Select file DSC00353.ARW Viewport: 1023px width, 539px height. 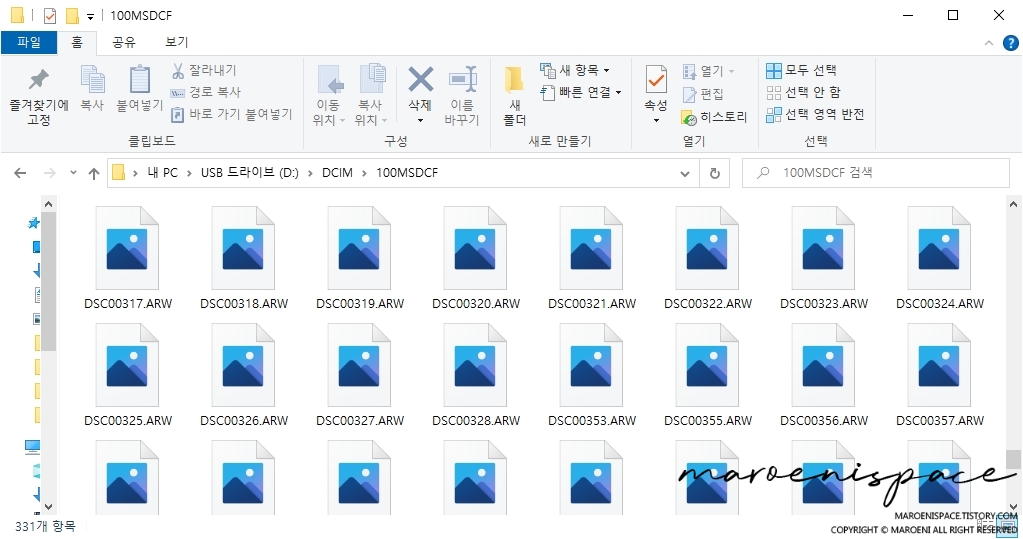(x=592, y=375)
